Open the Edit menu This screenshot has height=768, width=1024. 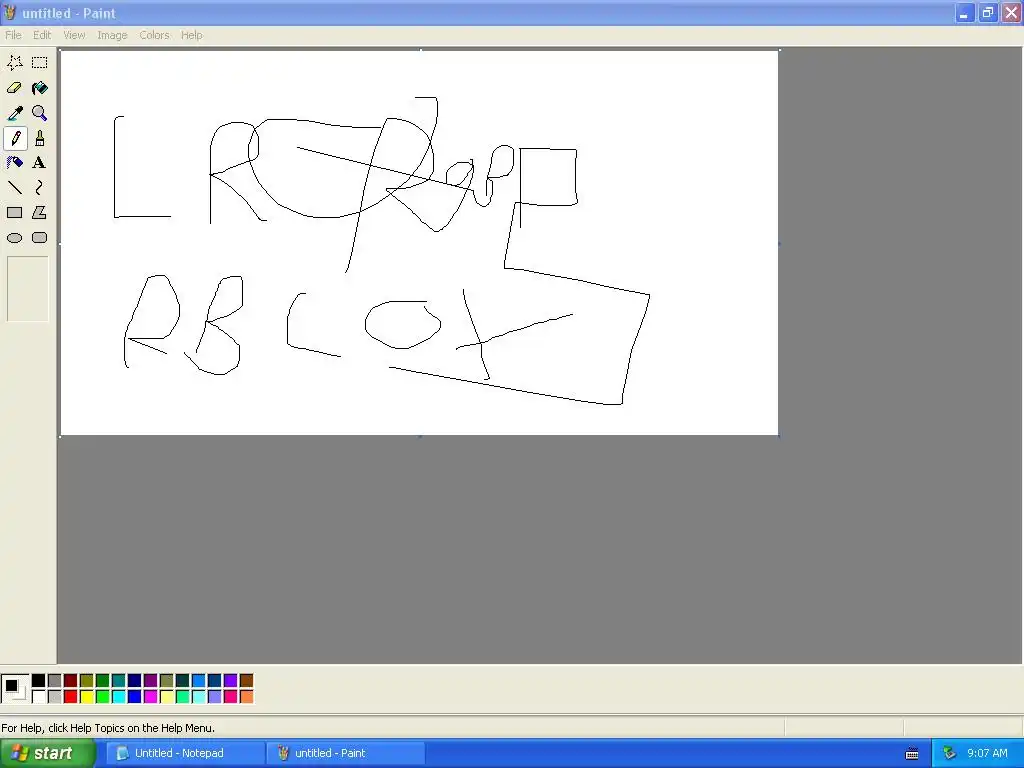point(42,35)
